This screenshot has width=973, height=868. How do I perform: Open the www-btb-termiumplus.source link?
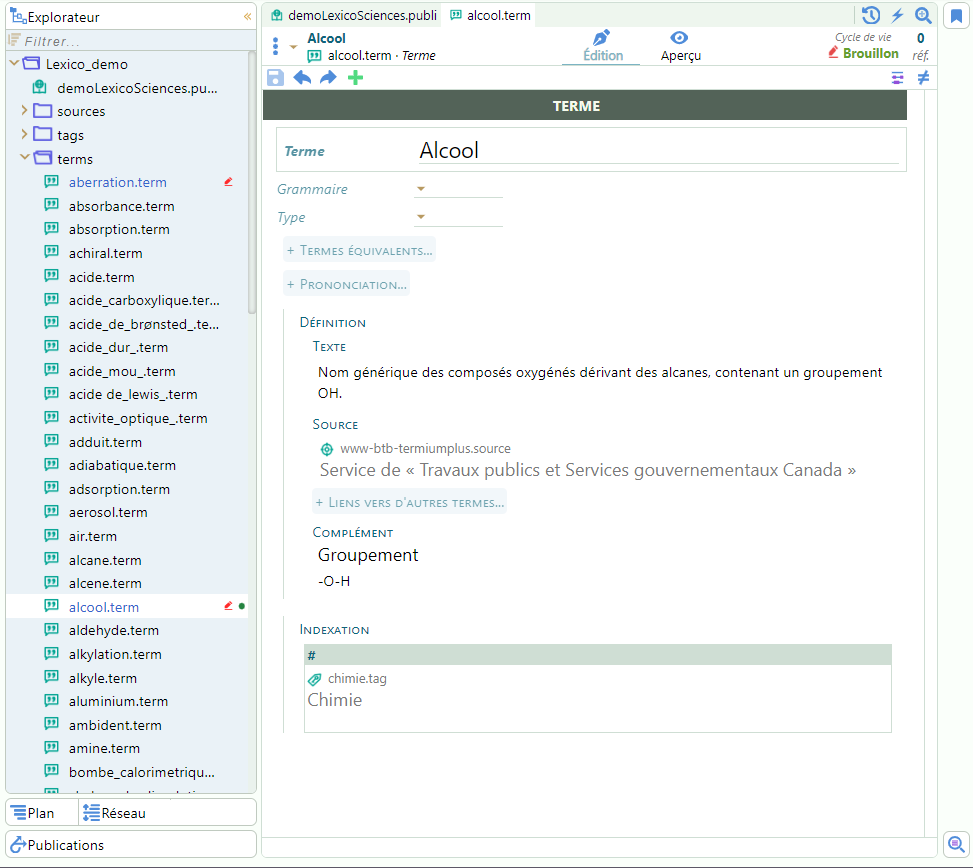pos(425,449)
